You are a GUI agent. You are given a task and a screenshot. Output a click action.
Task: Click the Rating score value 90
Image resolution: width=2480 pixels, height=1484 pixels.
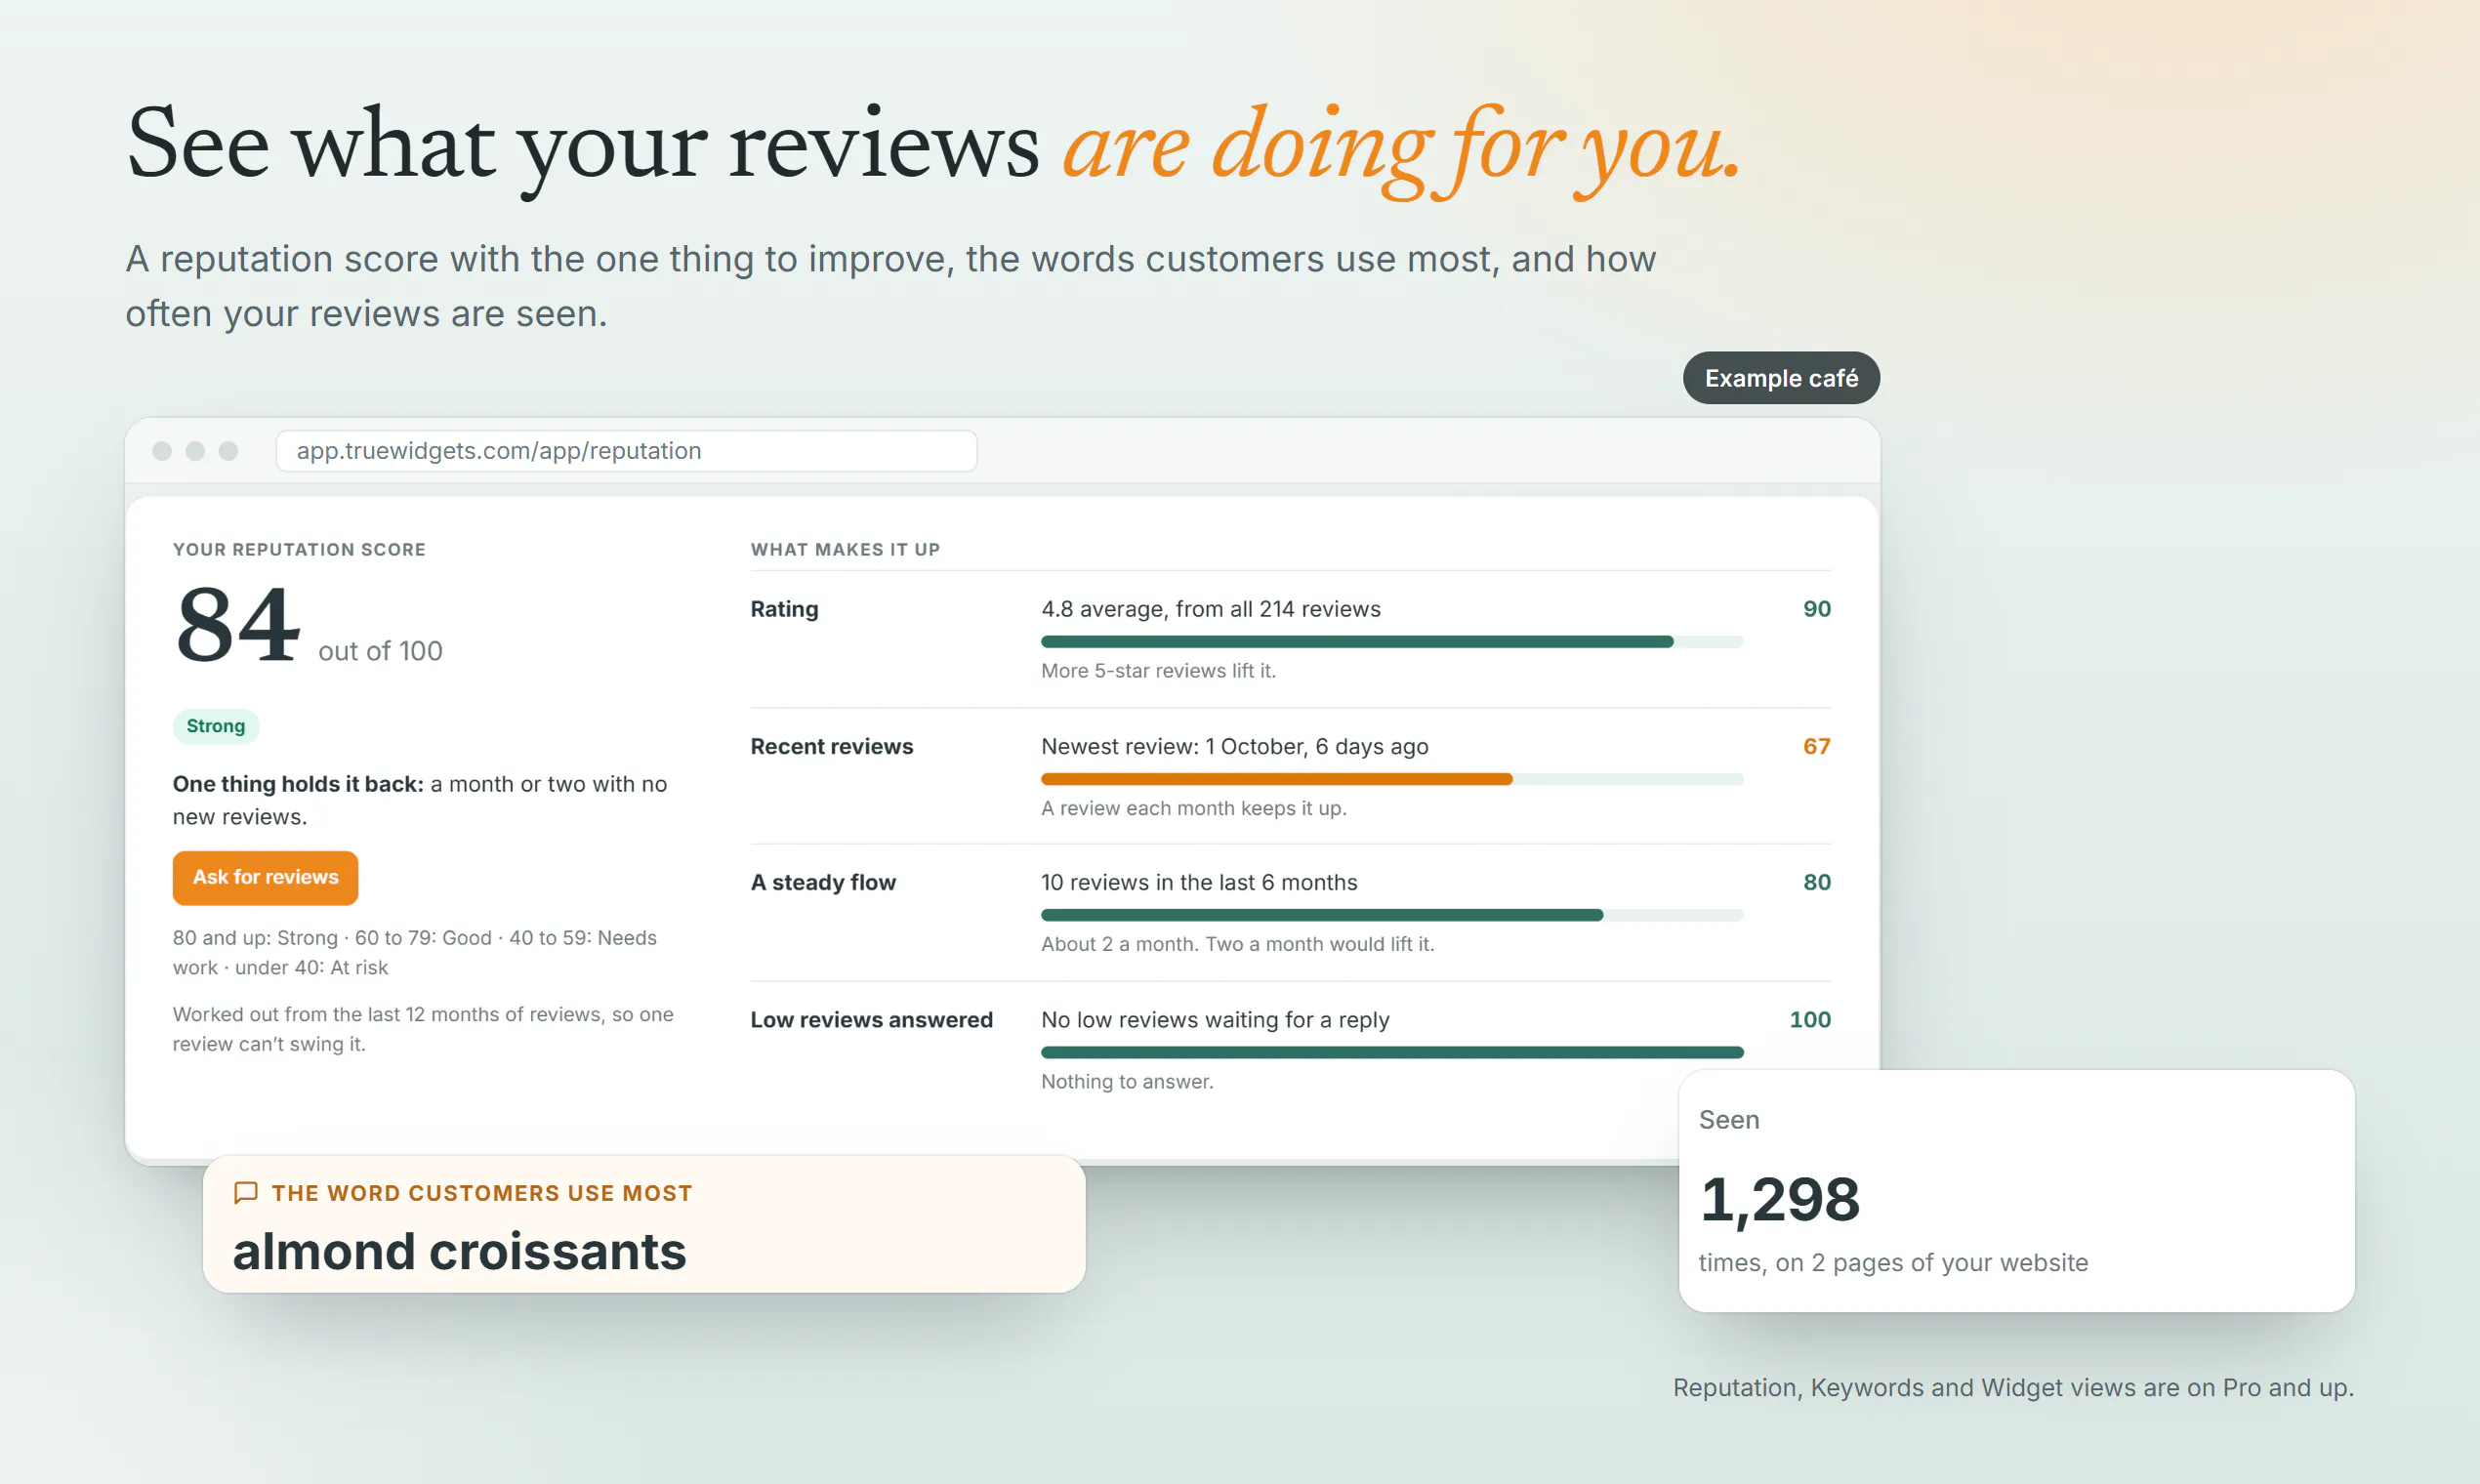pos(1816,609)
